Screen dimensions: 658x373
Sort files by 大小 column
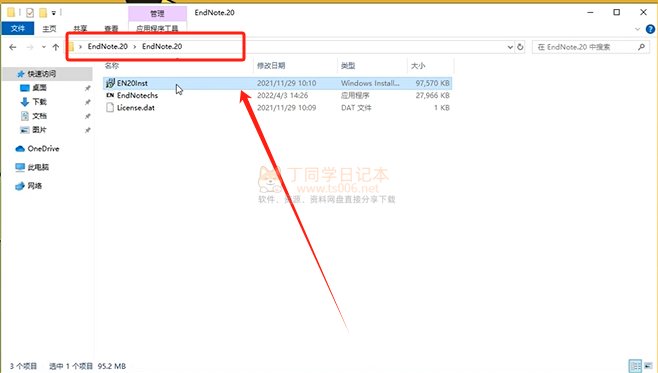point(418,65)
